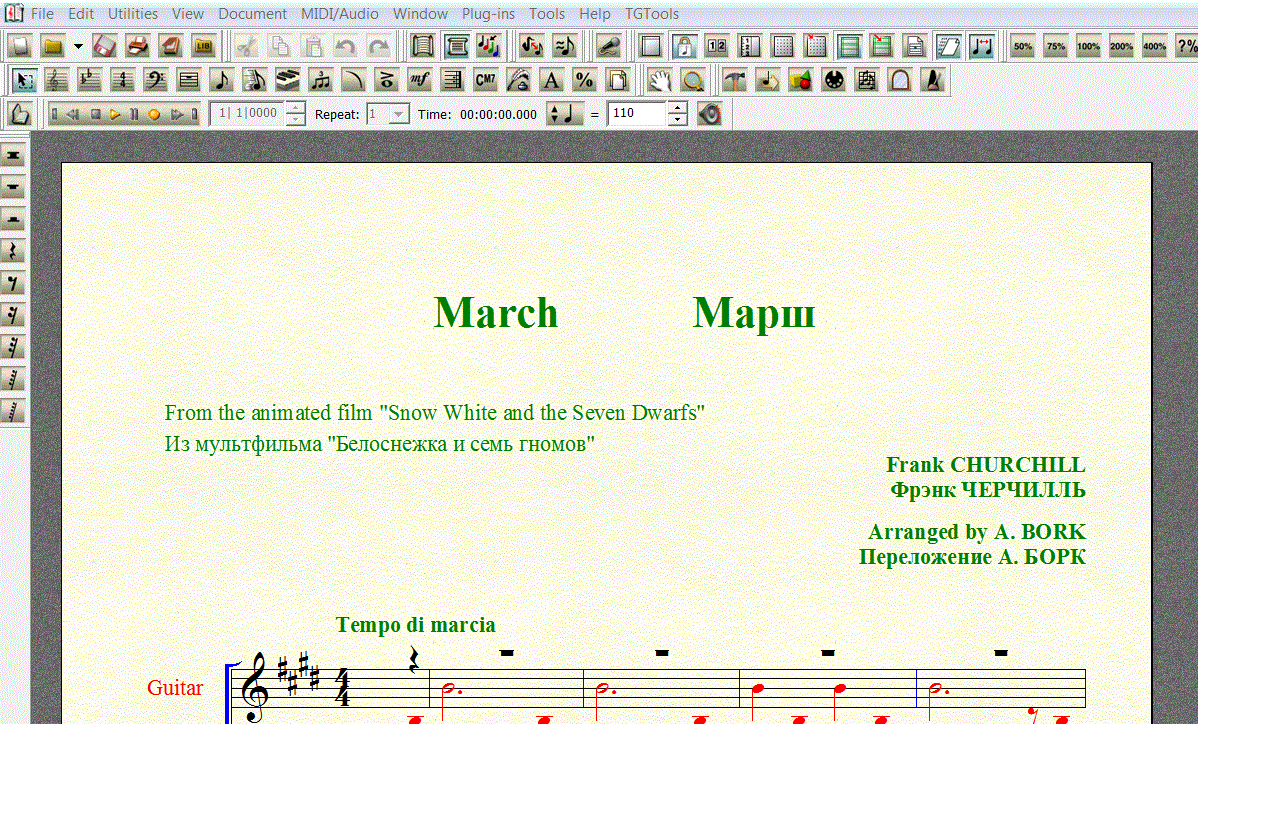Select the Tempo tool metronome icon
The height and width of the screenshot is (817, 1274).
pyautogui.click(x=933, y=80)
